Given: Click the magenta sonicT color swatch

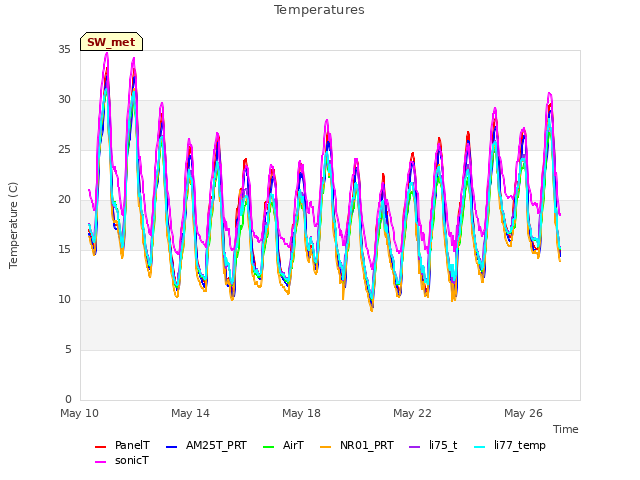Looking at the screenshot, I should (x=100, y=462).
